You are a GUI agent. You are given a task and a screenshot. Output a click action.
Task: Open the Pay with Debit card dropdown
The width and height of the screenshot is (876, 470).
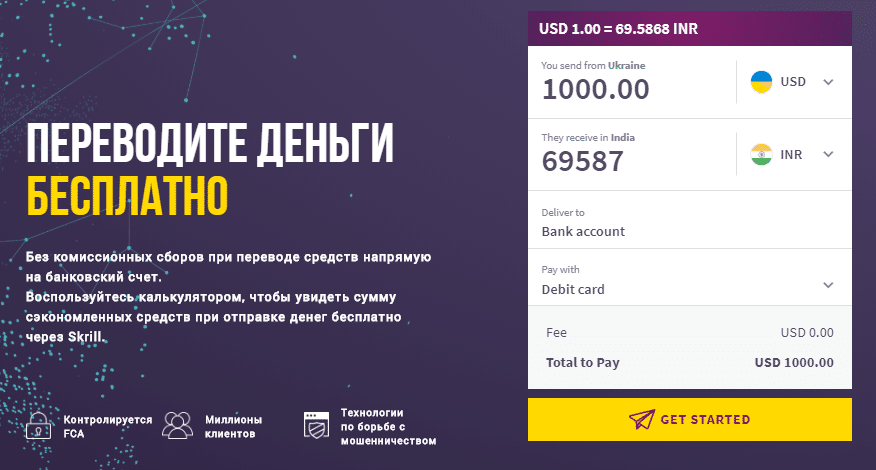(827, 285)
